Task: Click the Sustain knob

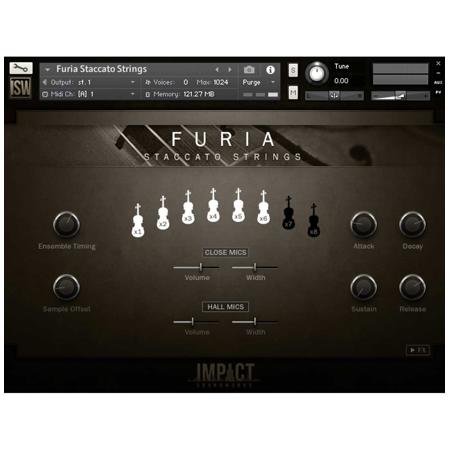Action: 364,287
